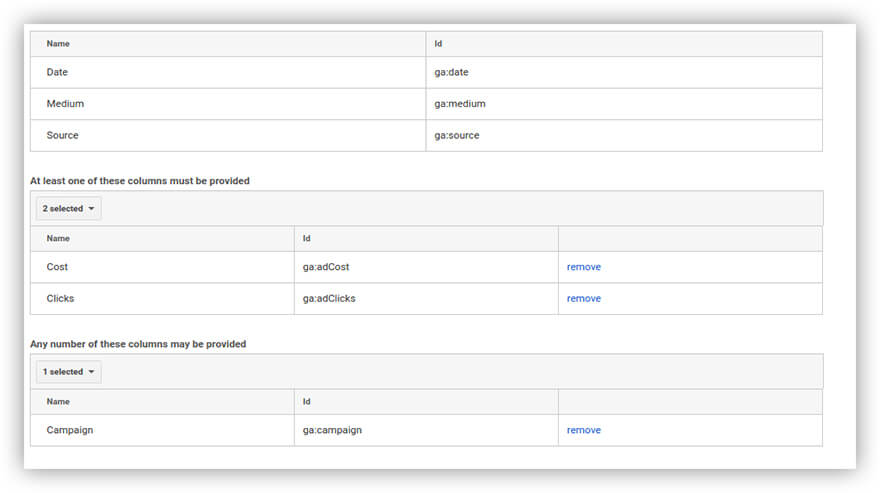Select the Date name cell
The image size is (880, 493).
[57, 72]
